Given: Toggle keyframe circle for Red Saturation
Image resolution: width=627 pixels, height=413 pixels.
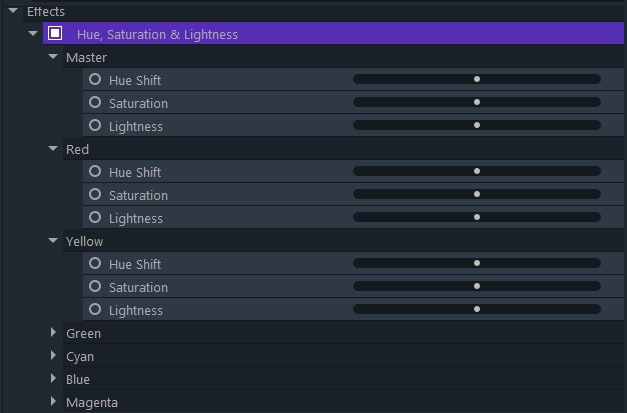Looking at the screenshot, I should pos(95,194).
